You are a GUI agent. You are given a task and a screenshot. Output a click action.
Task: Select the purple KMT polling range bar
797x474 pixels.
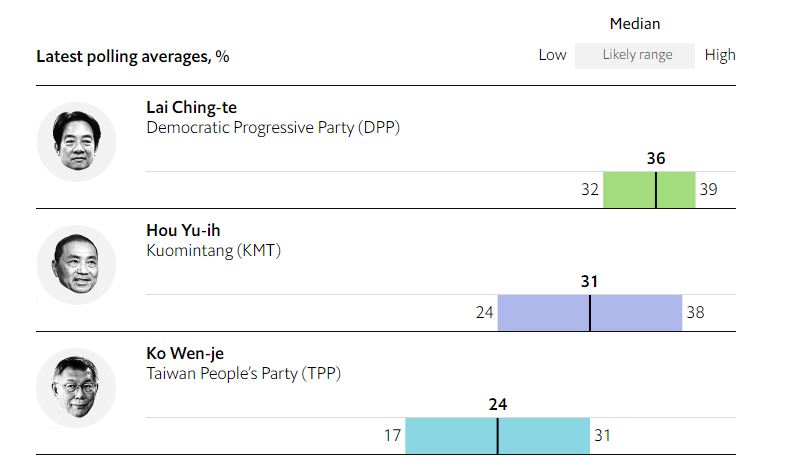coord(590,312)
